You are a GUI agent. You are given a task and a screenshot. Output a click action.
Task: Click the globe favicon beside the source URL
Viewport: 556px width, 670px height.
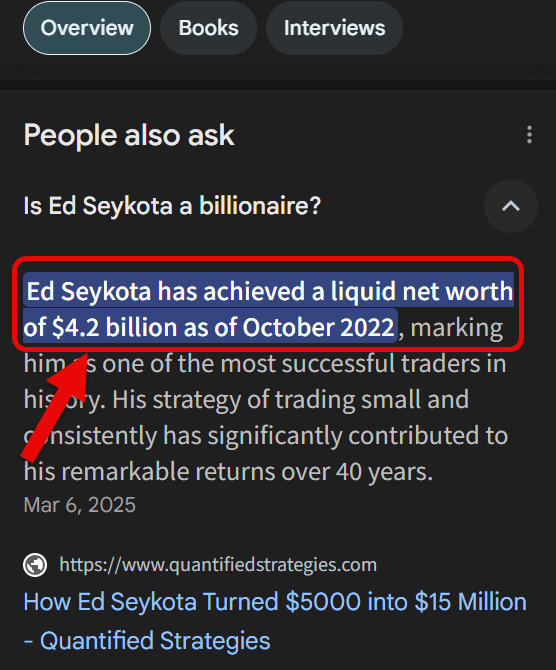(35, 565)
